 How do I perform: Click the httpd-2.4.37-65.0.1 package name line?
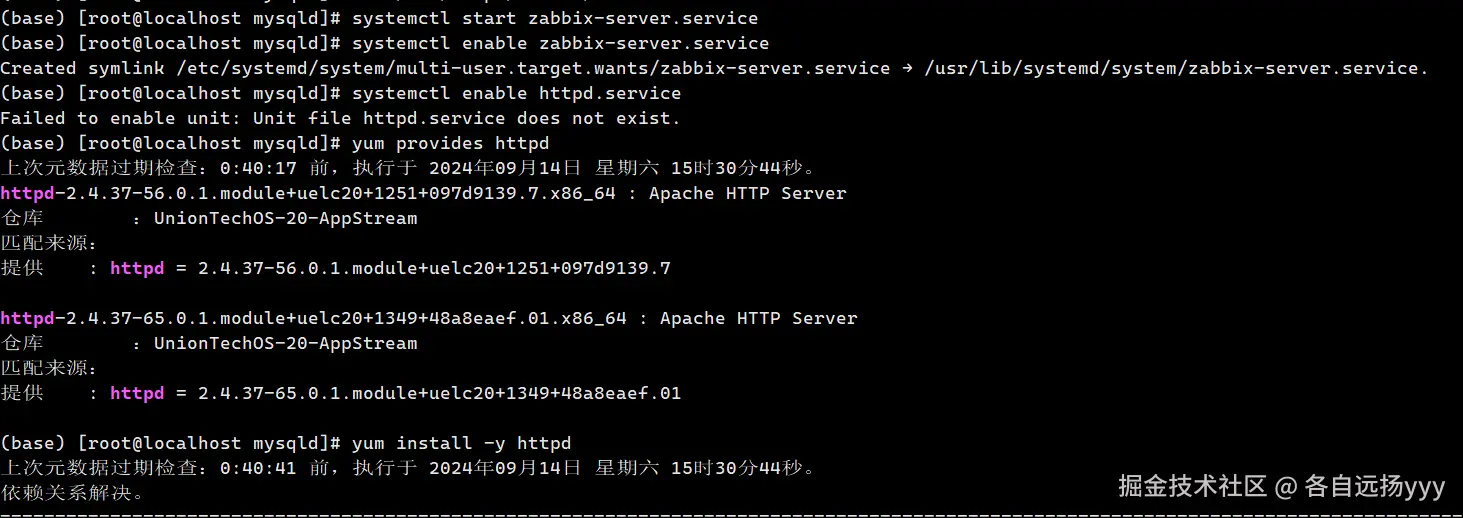313,318
